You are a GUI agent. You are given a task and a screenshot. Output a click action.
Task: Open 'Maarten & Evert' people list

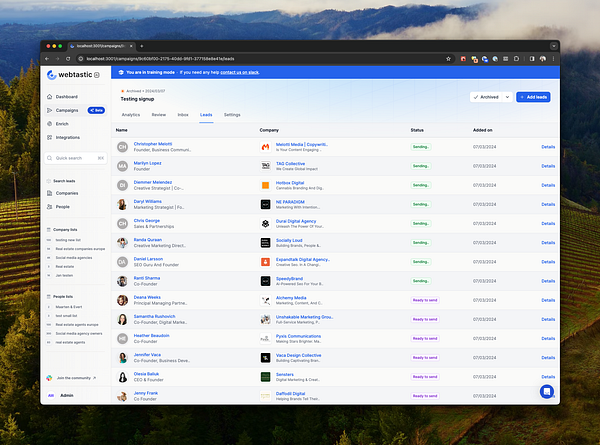click(x=69, y=307)
